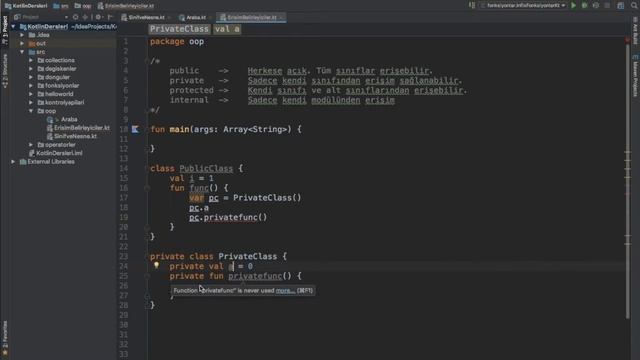Image resolution: width=640 pixels, height=360 pixels.
Task: Open the Project panel settings gear icon
Action: click(x=98, y=17)
